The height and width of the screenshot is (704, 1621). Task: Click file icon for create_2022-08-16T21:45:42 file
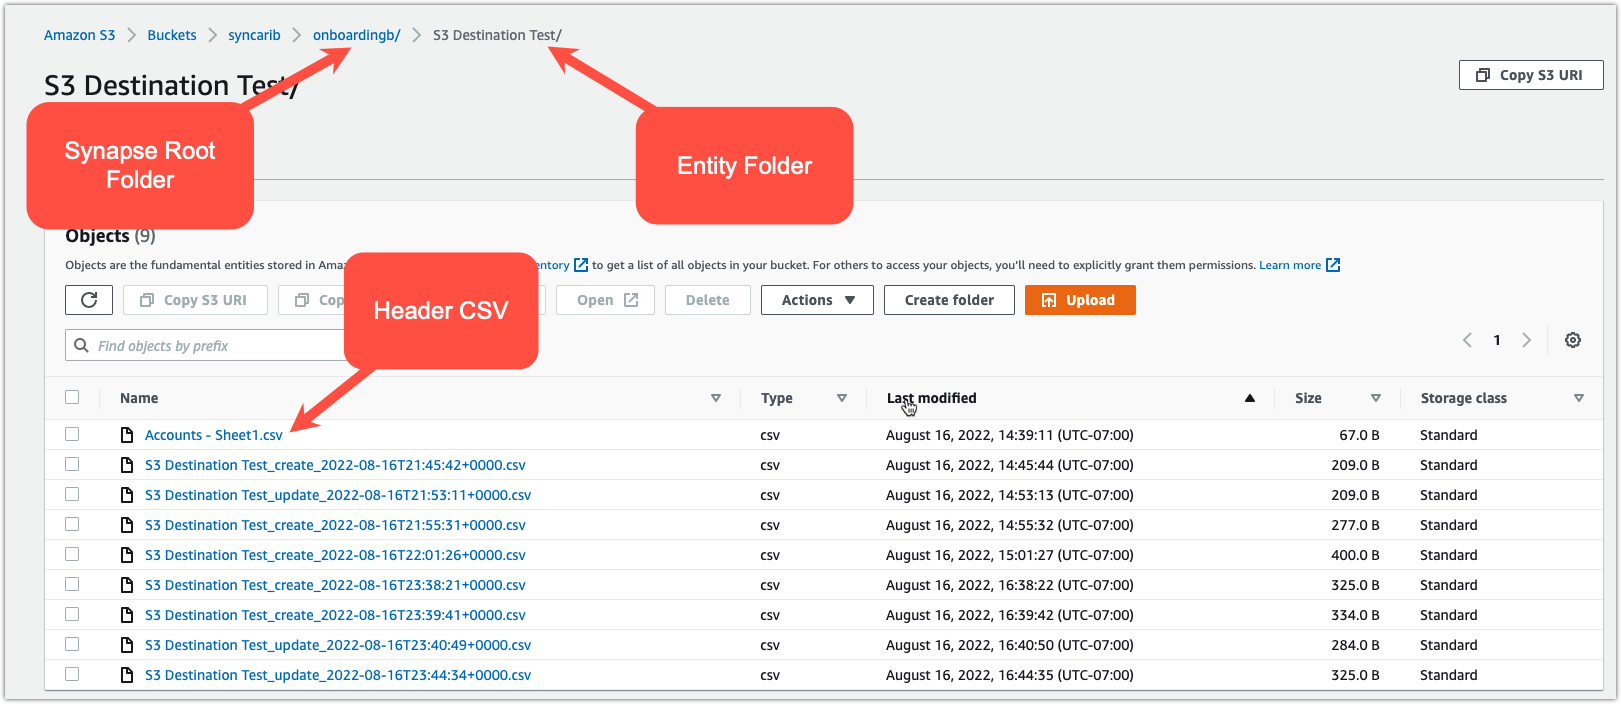[x=127, y=465]
